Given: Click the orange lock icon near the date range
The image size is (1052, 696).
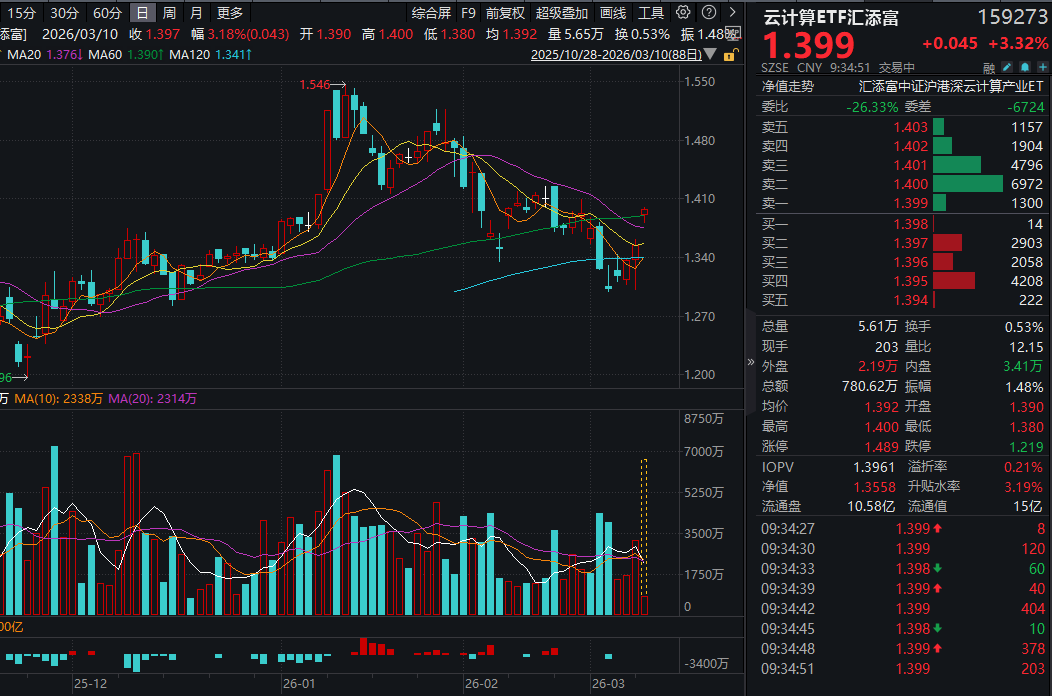Looking at the screenshot, I should (x=728, y=55).
